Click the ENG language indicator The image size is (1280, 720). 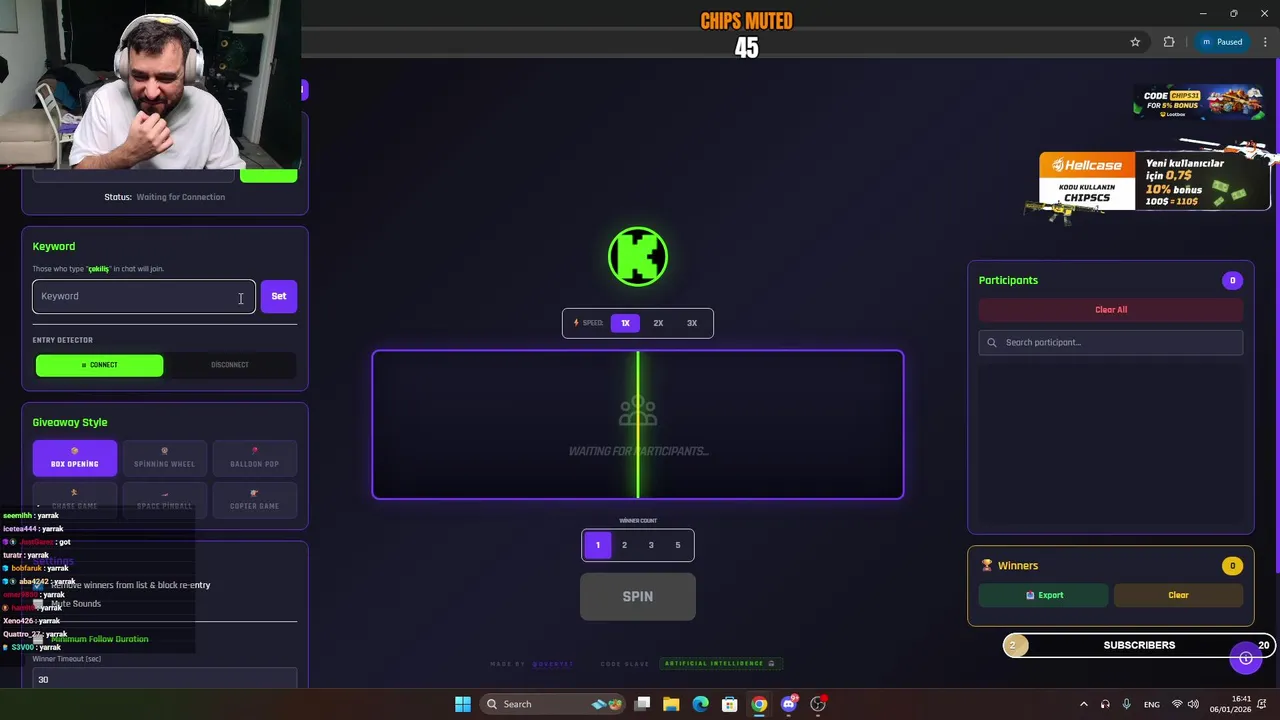1152,704
